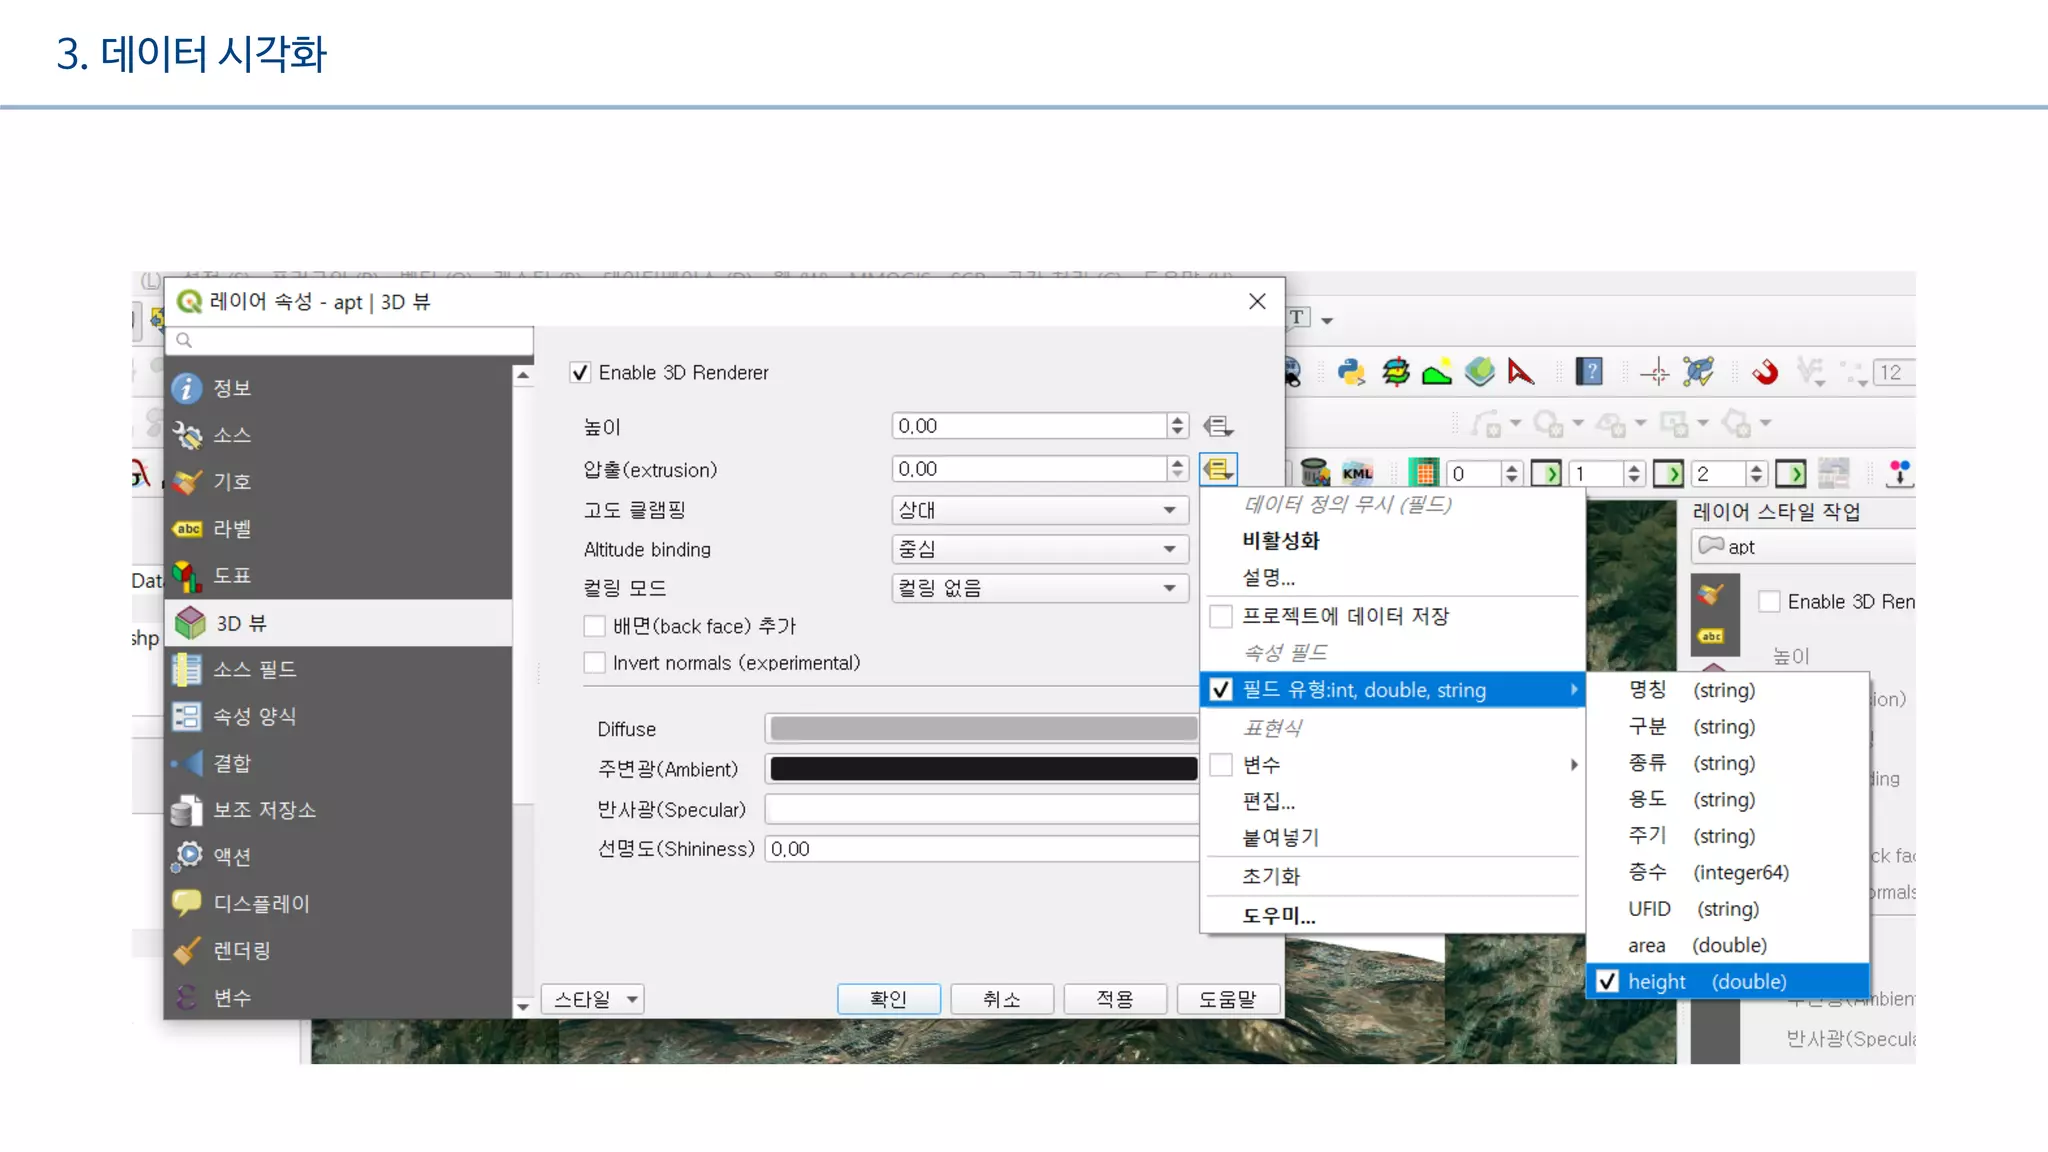Select the 도표 (Diagrams) icon in sidebar
This screenshot has width=2048, height=1152.
[x=187, y=576]
